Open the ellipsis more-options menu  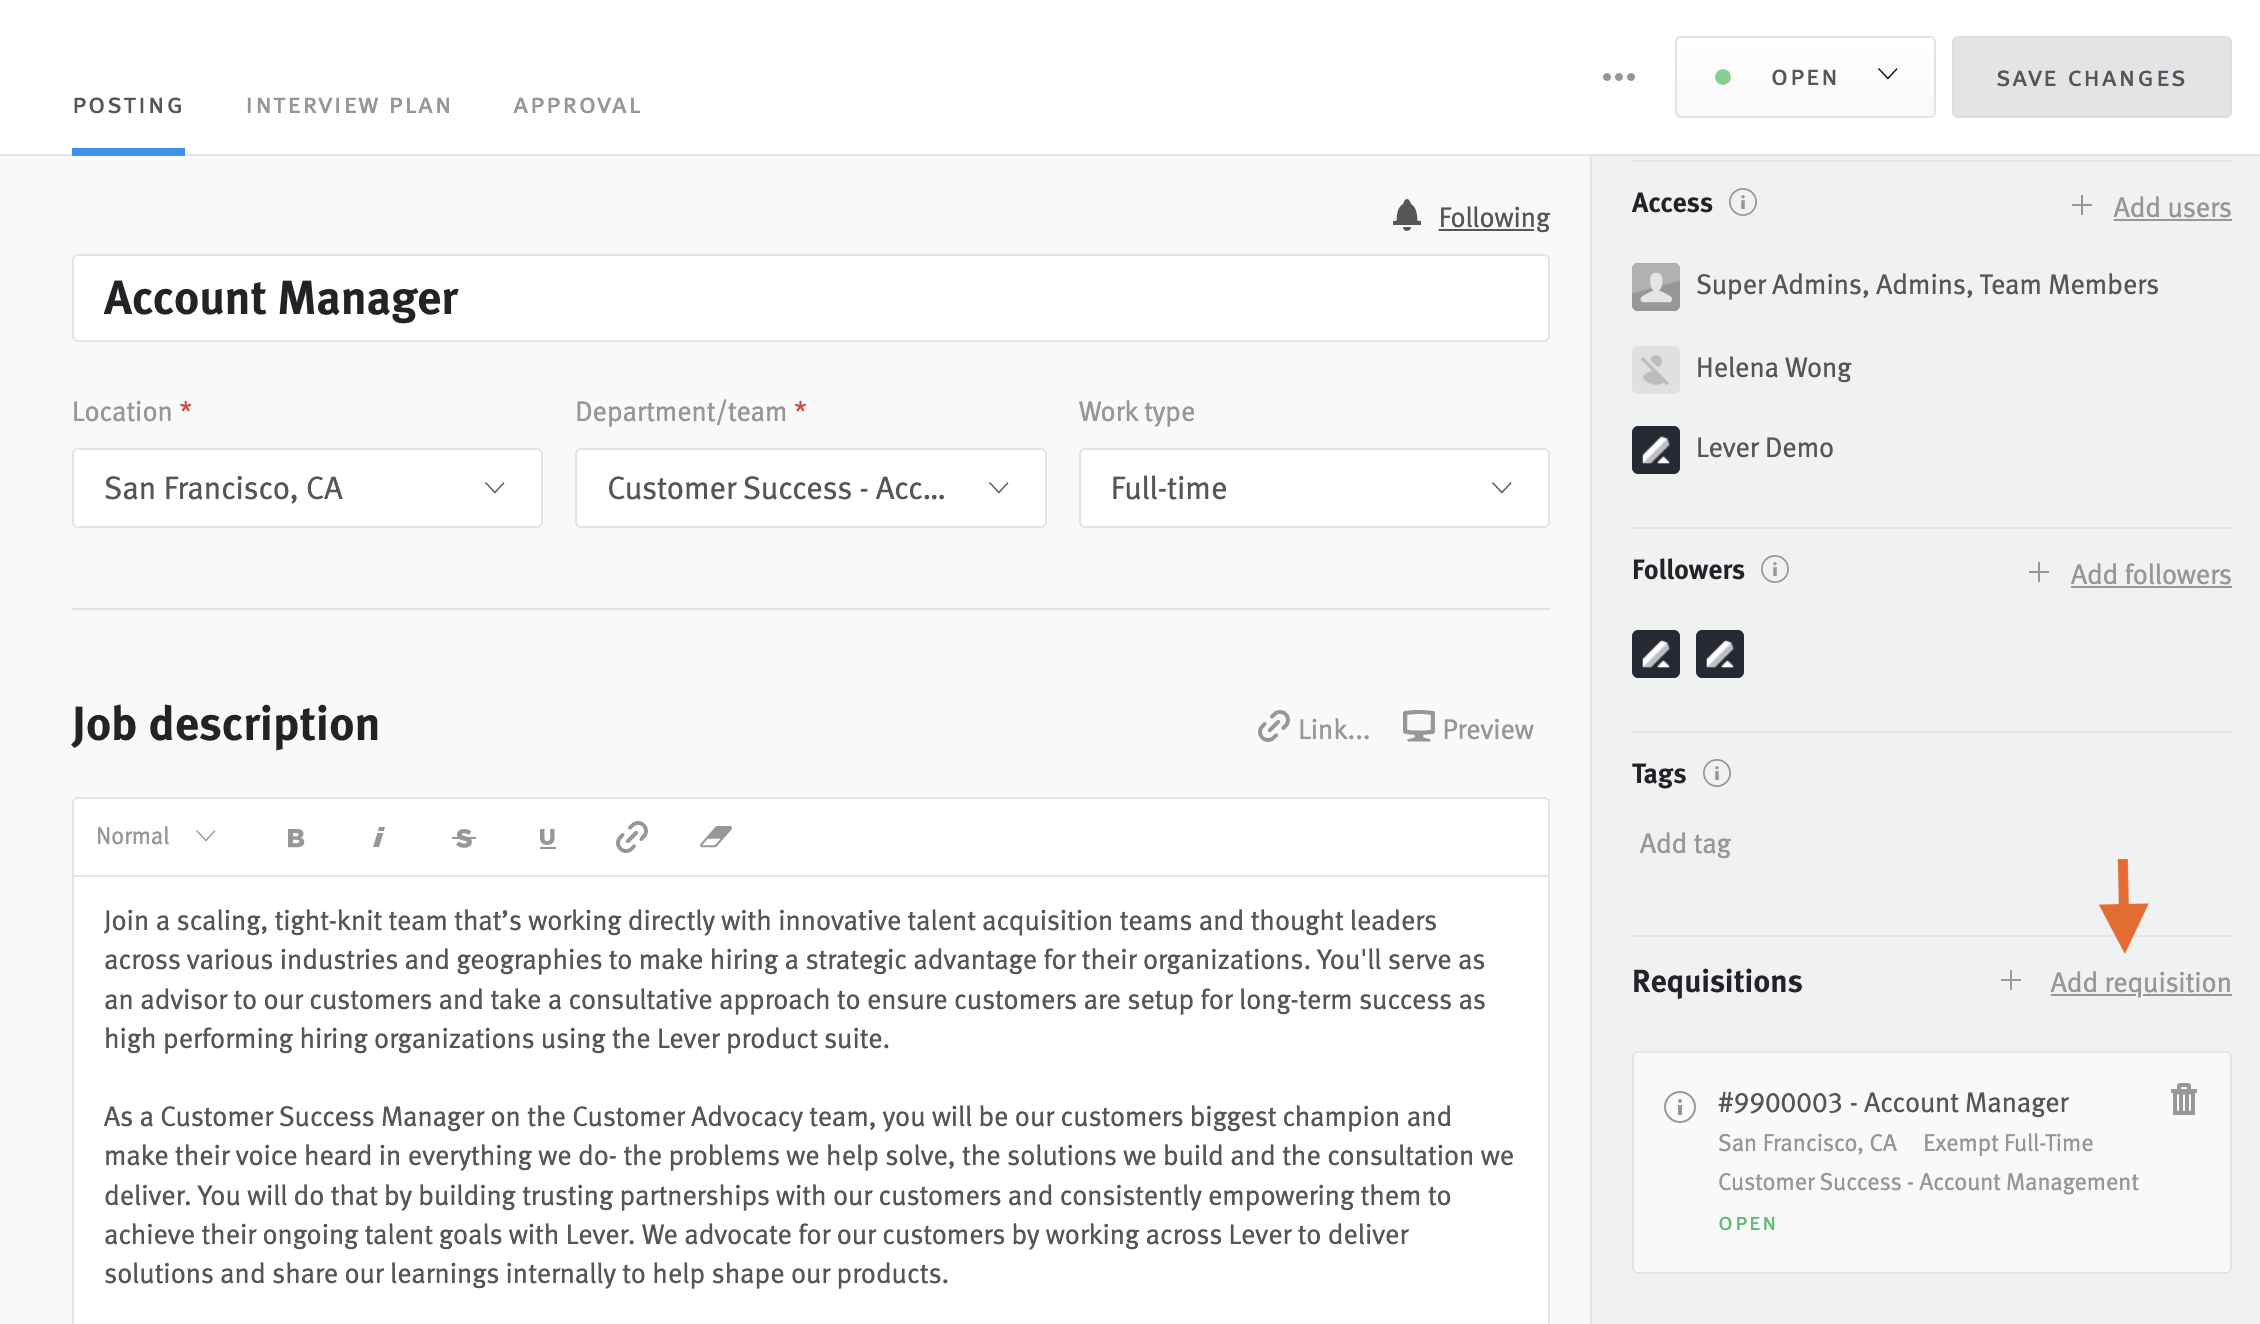(1618, 76)
